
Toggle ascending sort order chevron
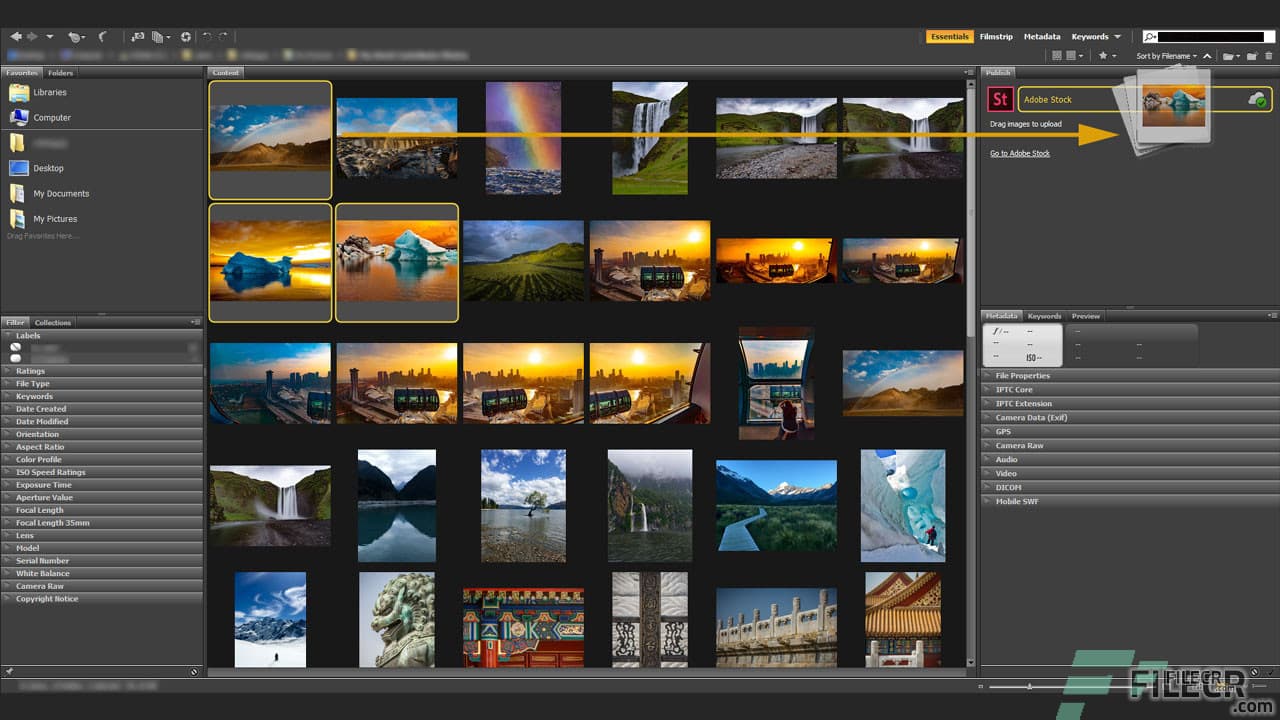pos(1207,56)
